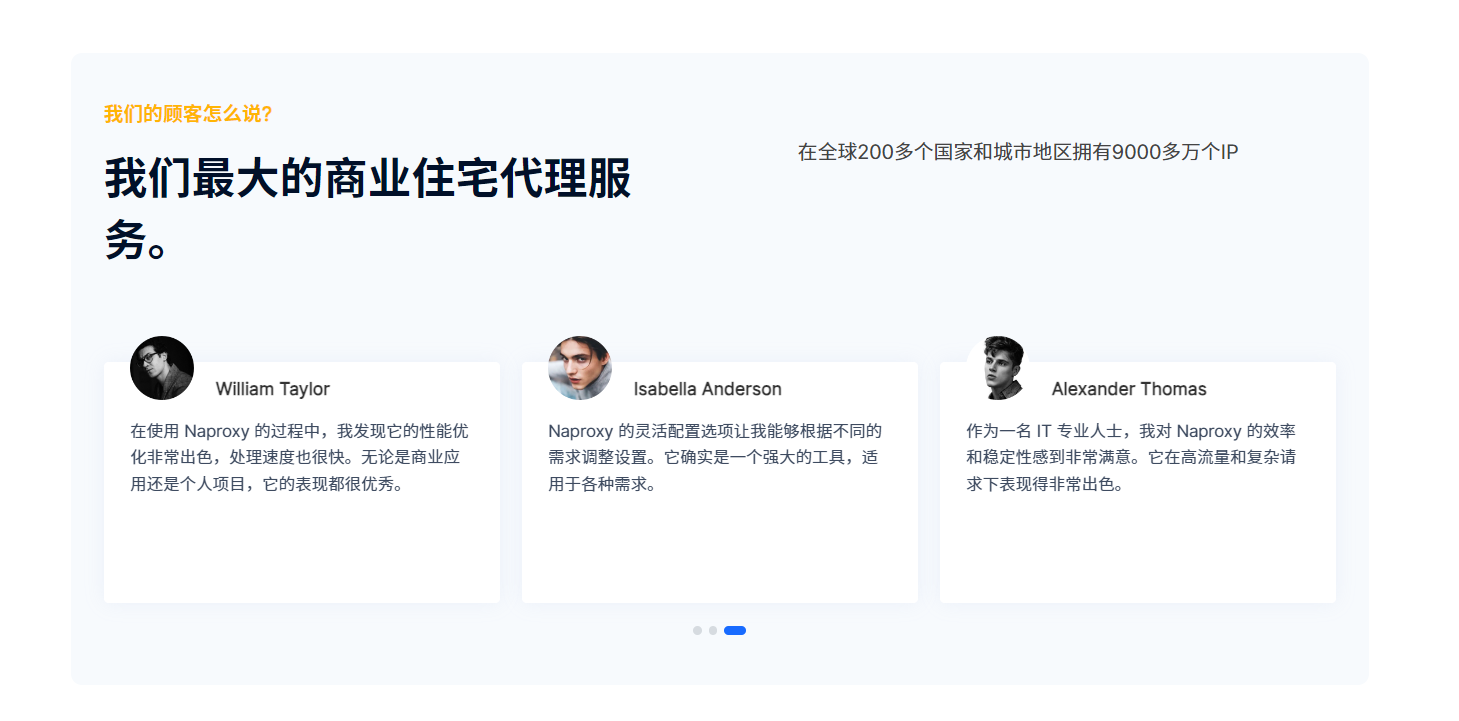Click the name William Taylor
The image size is (1459, 721).
273,389
